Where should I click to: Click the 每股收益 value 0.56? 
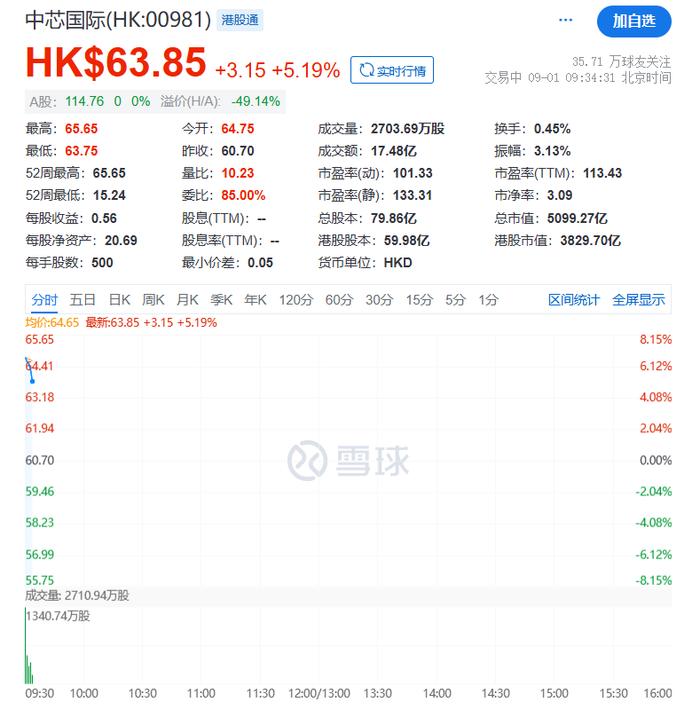pos(104,219)
